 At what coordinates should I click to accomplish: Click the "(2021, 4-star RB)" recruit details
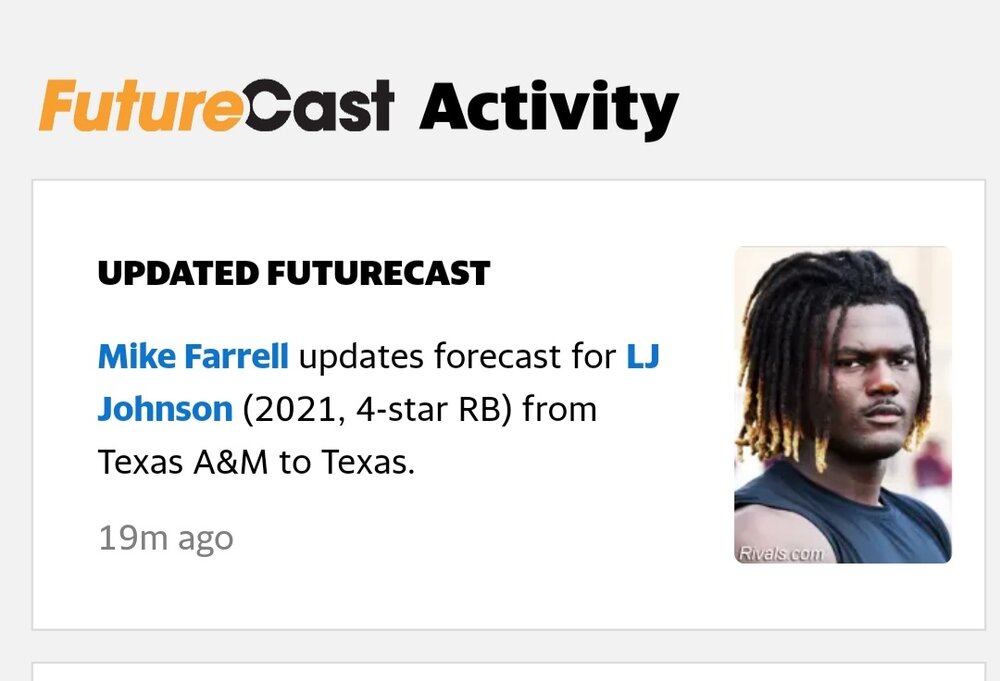tap(376, 408)
